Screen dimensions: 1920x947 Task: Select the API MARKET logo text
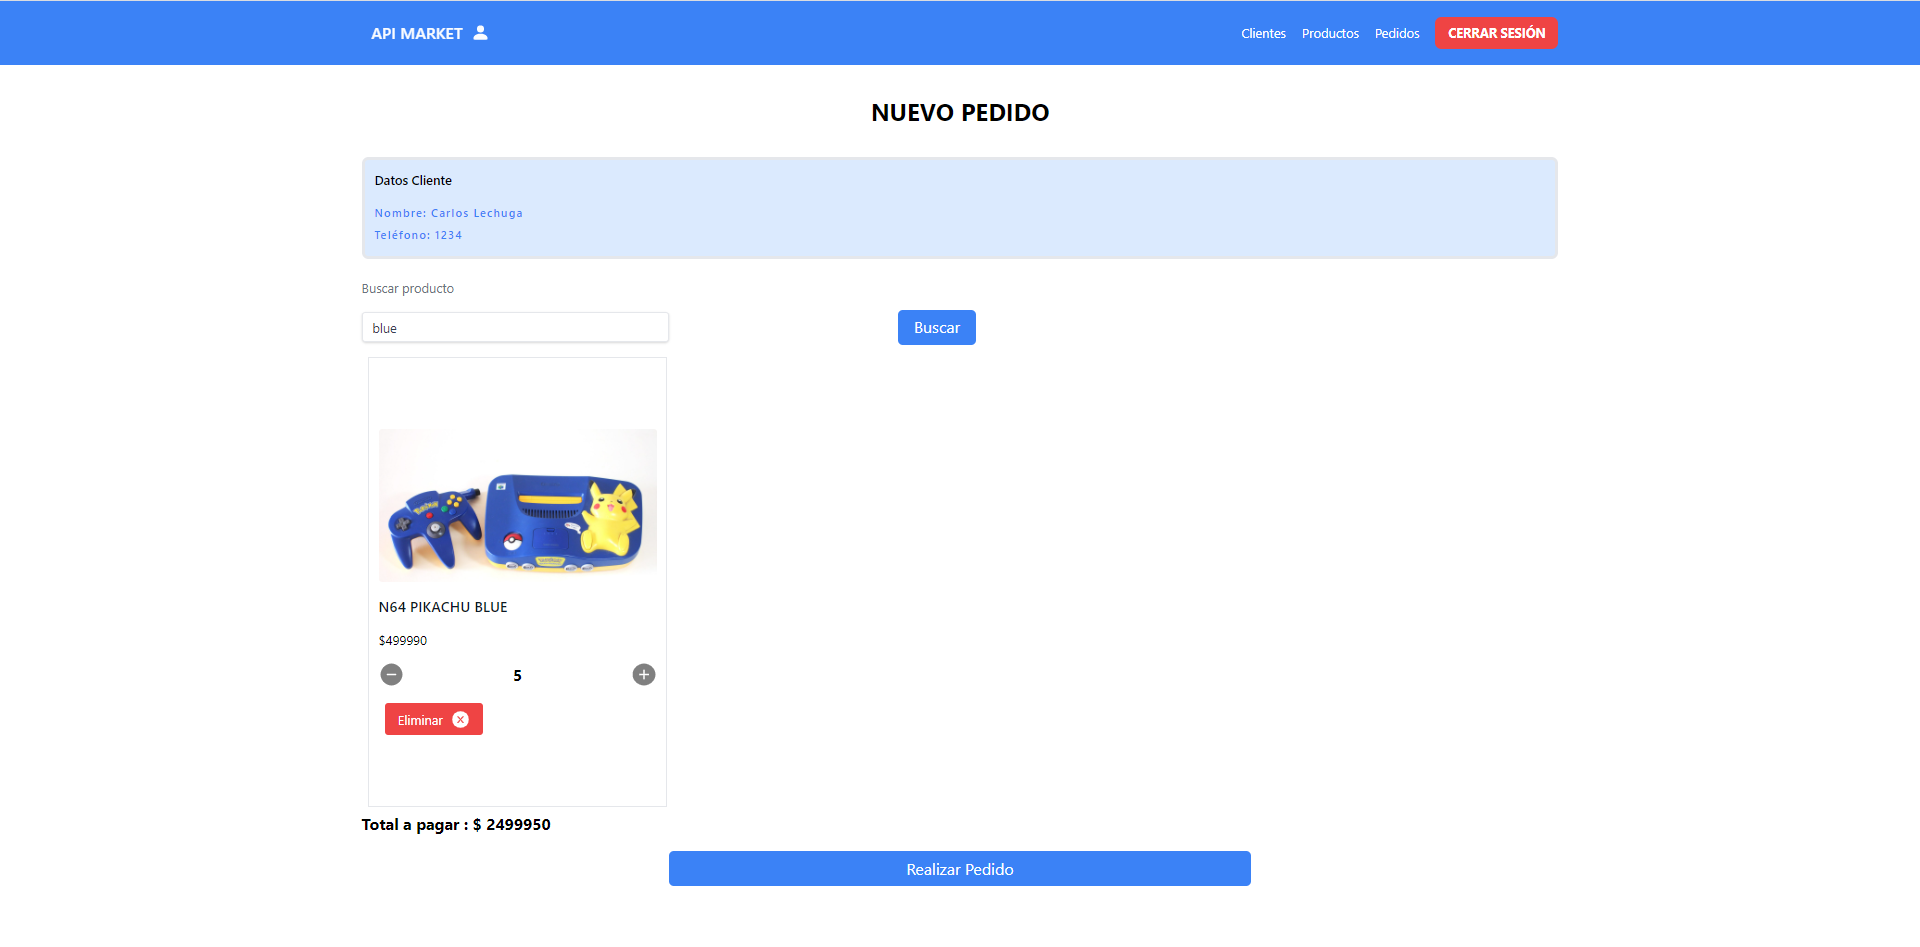(416, 33)
